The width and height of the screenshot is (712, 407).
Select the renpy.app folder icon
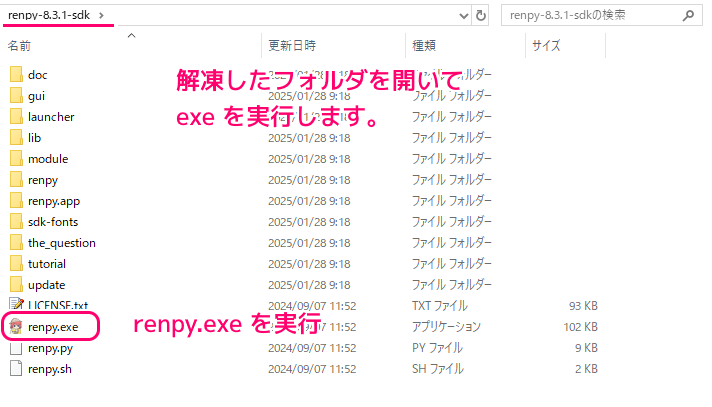tap(16, 201)
